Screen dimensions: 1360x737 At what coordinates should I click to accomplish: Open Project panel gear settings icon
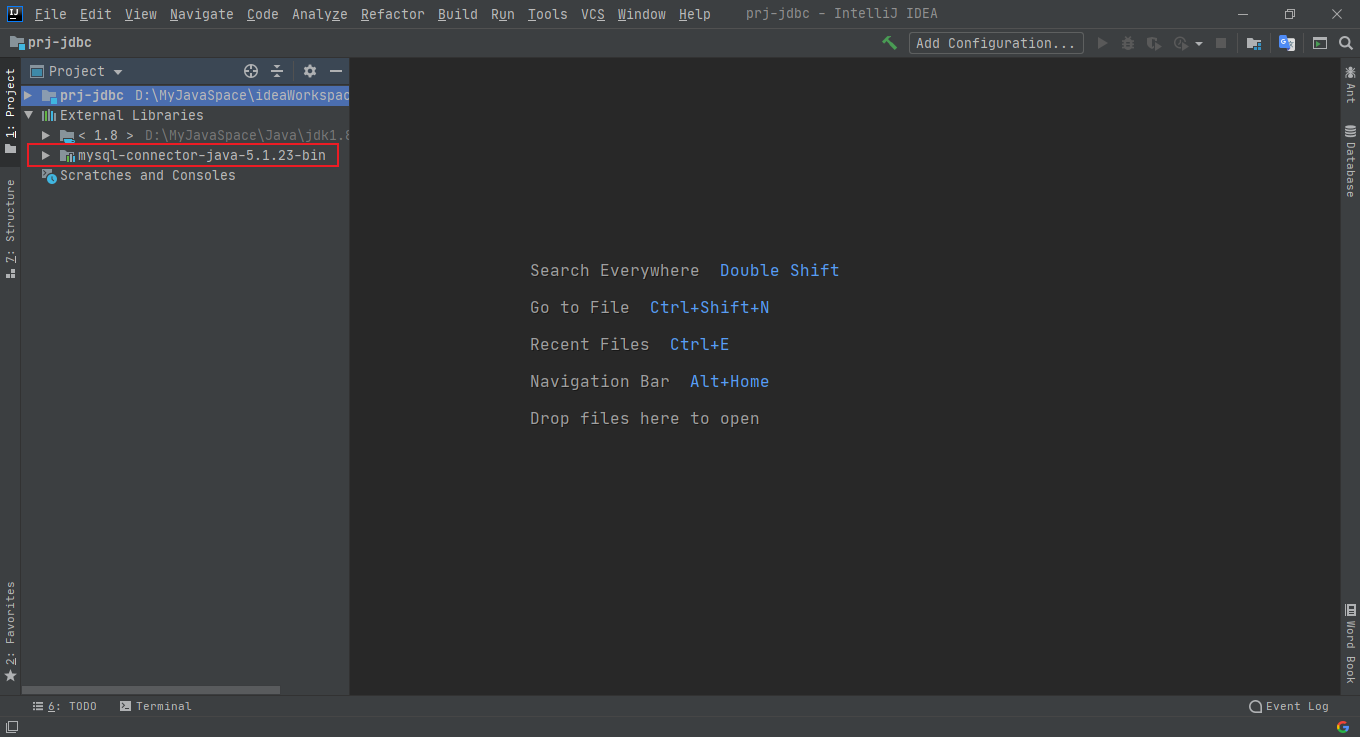(310, 71)
